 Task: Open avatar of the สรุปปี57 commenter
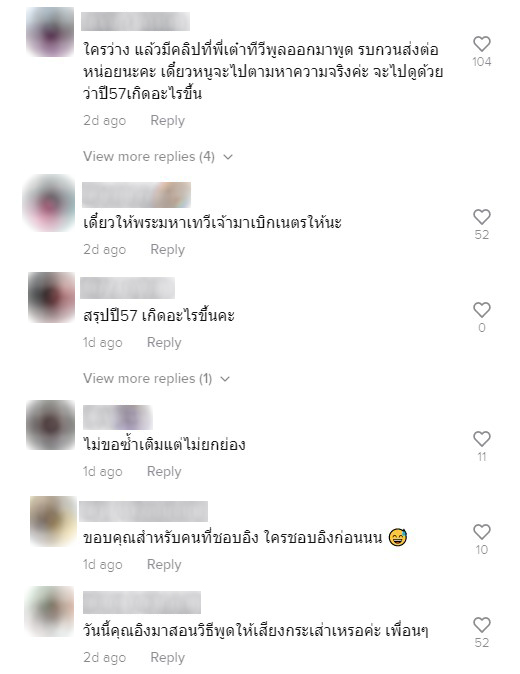pyautogui.click(x=52, y=297)
